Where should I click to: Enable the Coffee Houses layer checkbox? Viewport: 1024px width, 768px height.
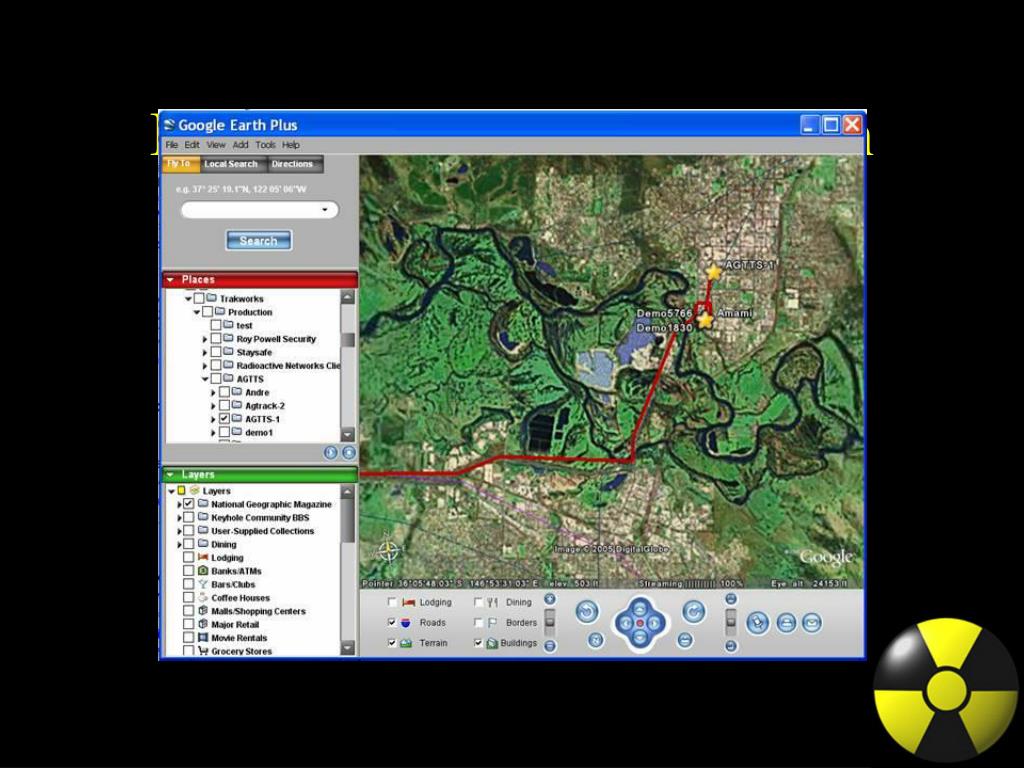click(188, 598)
